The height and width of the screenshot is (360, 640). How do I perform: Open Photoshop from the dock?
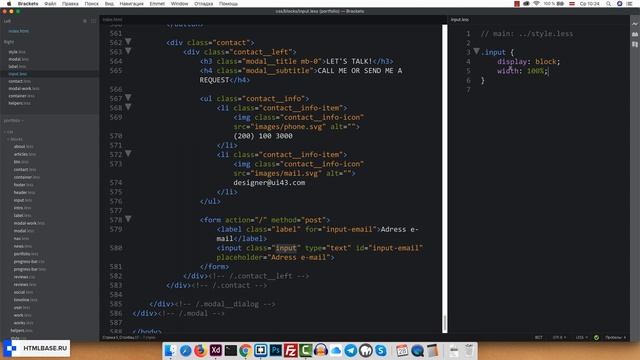[276, 350]
